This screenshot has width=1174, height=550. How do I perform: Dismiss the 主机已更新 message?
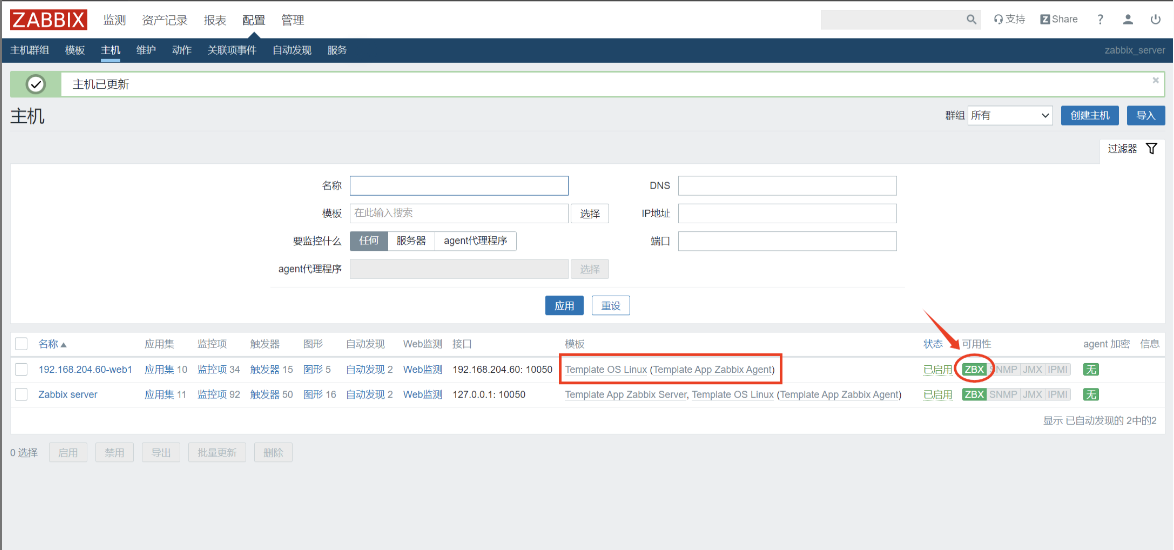pyautogui.click(x=1155, y=79)
